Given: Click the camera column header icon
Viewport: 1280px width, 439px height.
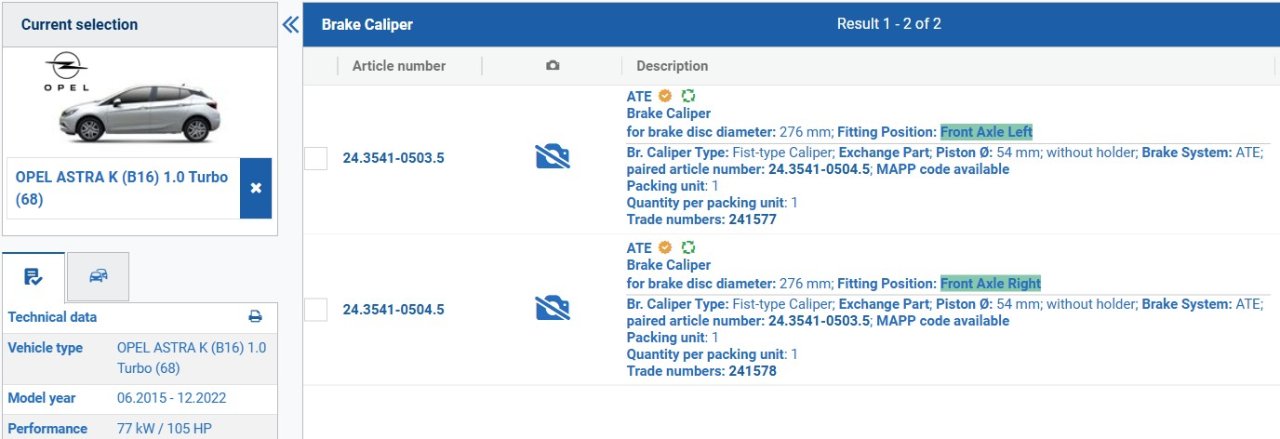Looking at the screenshot, I should point(552,66).
